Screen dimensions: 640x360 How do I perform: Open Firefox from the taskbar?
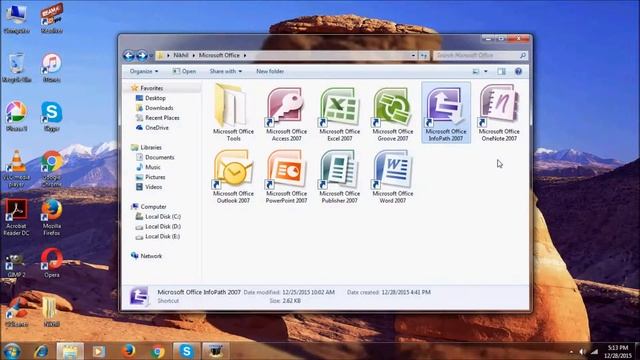(128, 351)
